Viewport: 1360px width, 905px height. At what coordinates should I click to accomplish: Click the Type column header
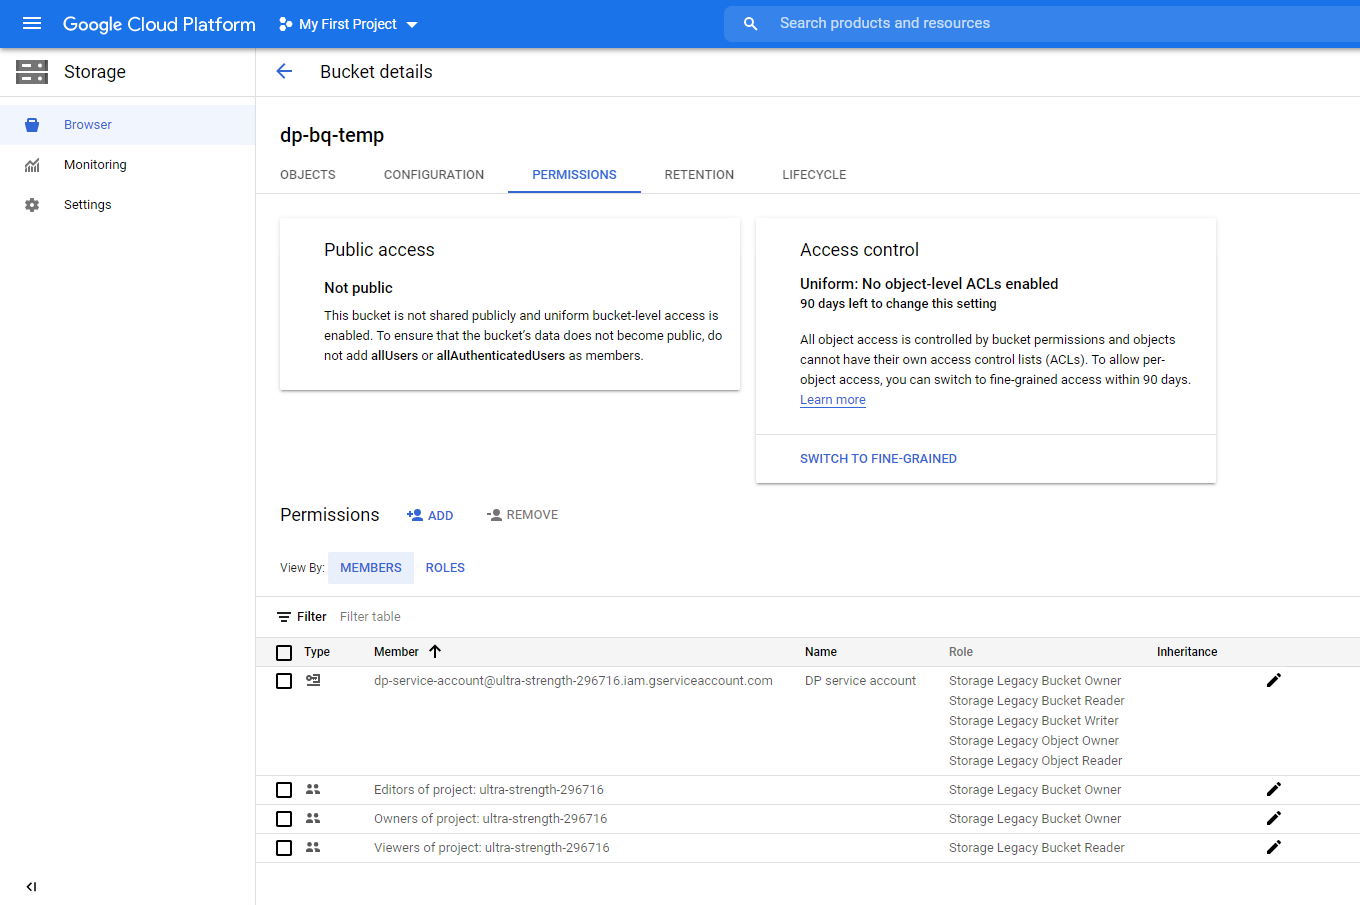pyautogui.click(x=317, y=652)
